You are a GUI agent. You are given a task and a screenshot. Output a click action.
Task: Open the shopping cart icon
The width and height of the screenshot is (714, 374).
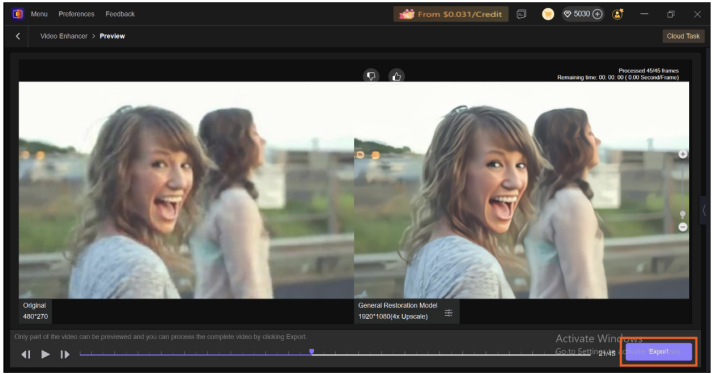[x=548, y=14]
